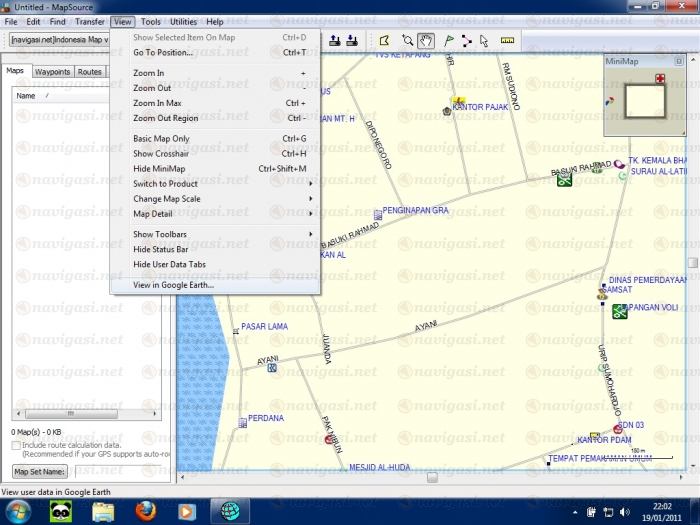
Task: Select the Zoom magnifier tool
Action: tap(408, 41)
